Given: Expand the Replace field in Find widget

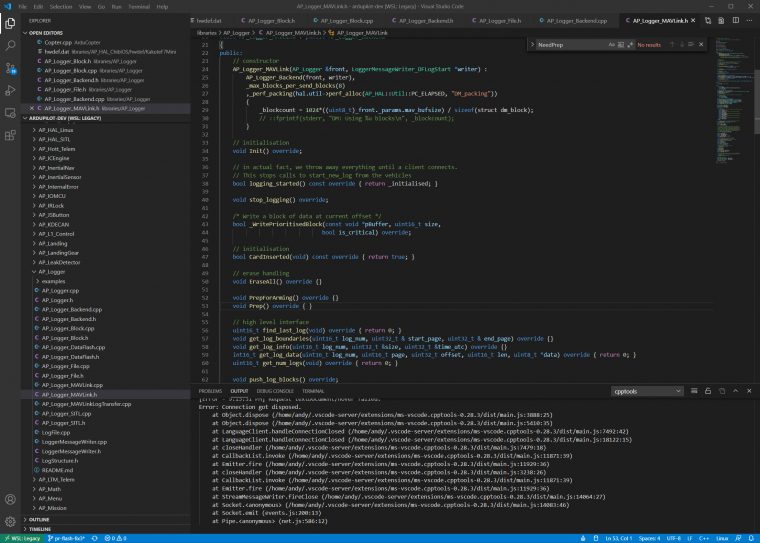Looking at the screenshot, I should click(532, 45).
